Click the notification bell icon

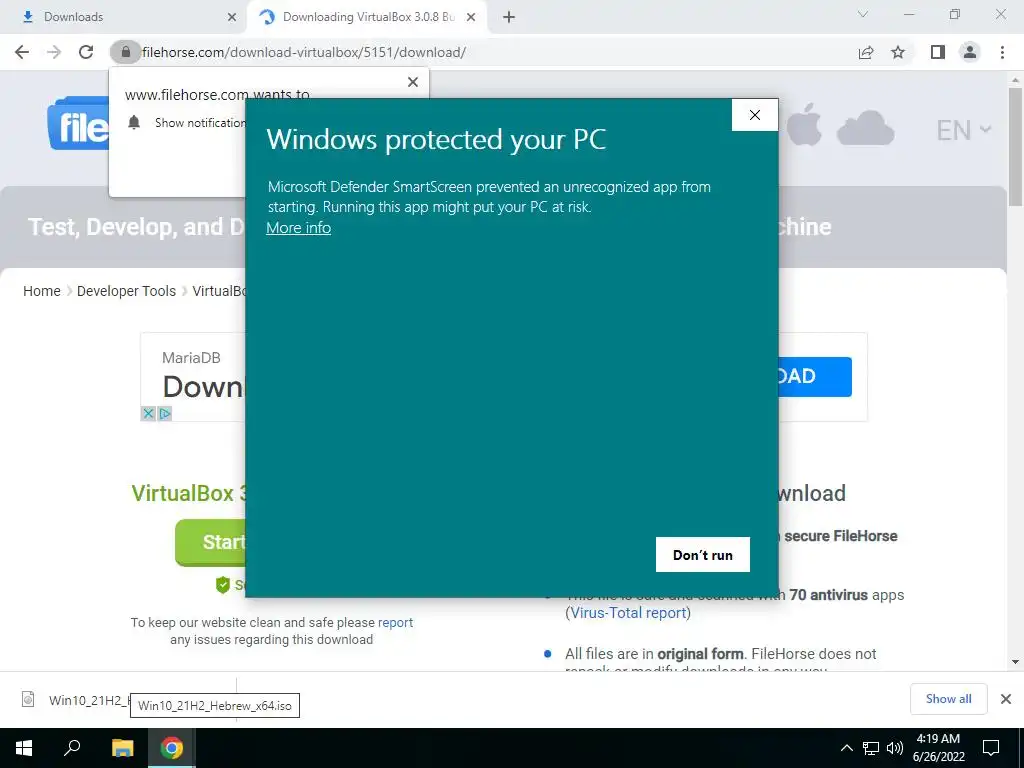[134, 122]
